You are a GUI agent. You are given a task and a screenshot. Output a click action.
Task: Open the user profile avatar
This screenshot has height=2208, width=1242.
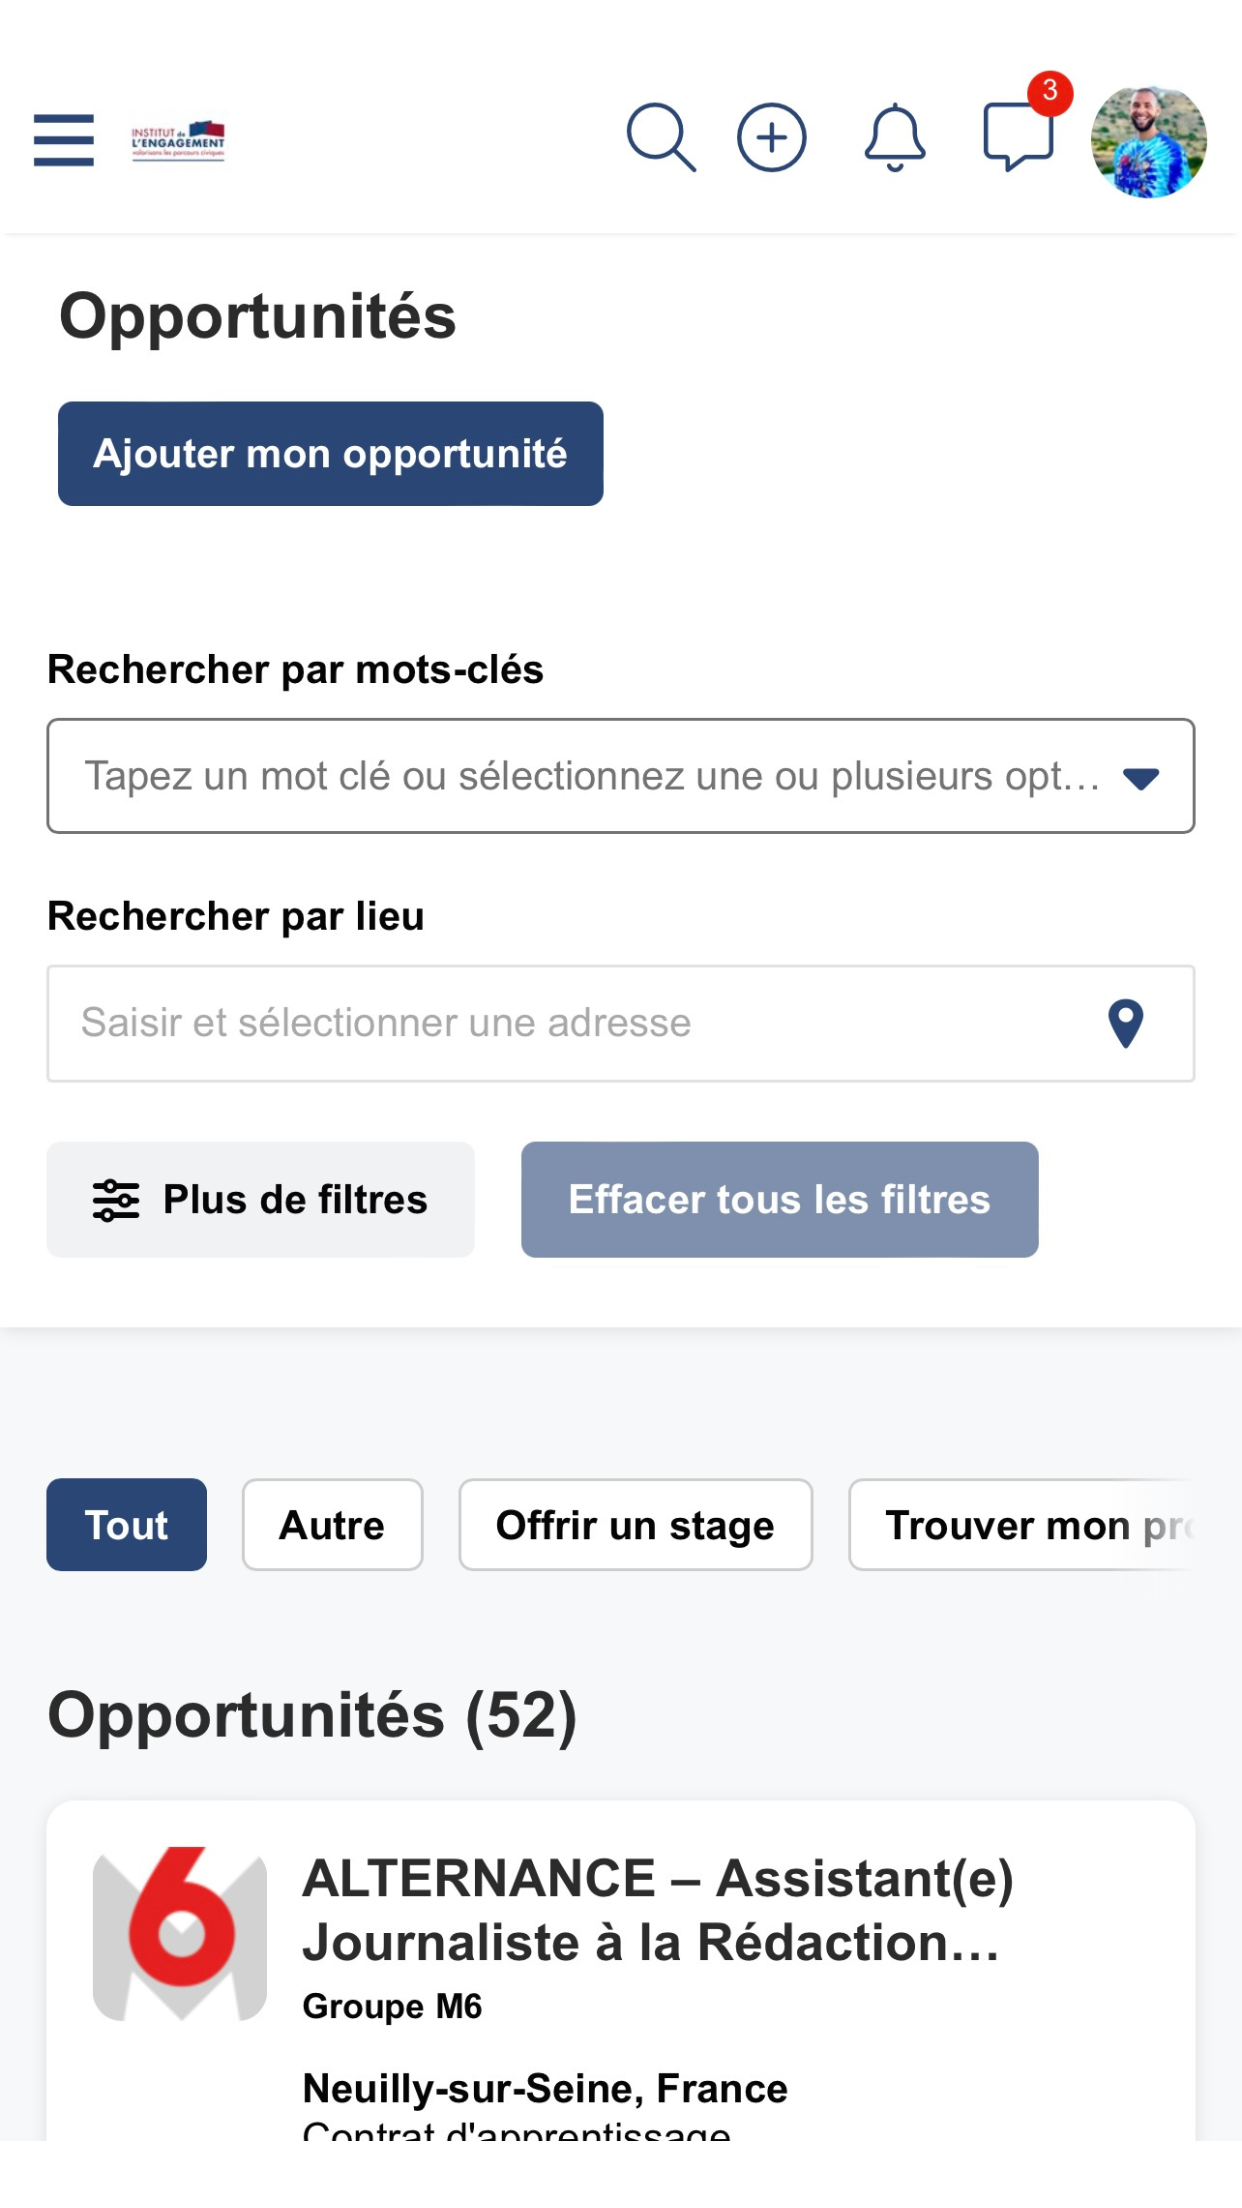click(1148, 141)
